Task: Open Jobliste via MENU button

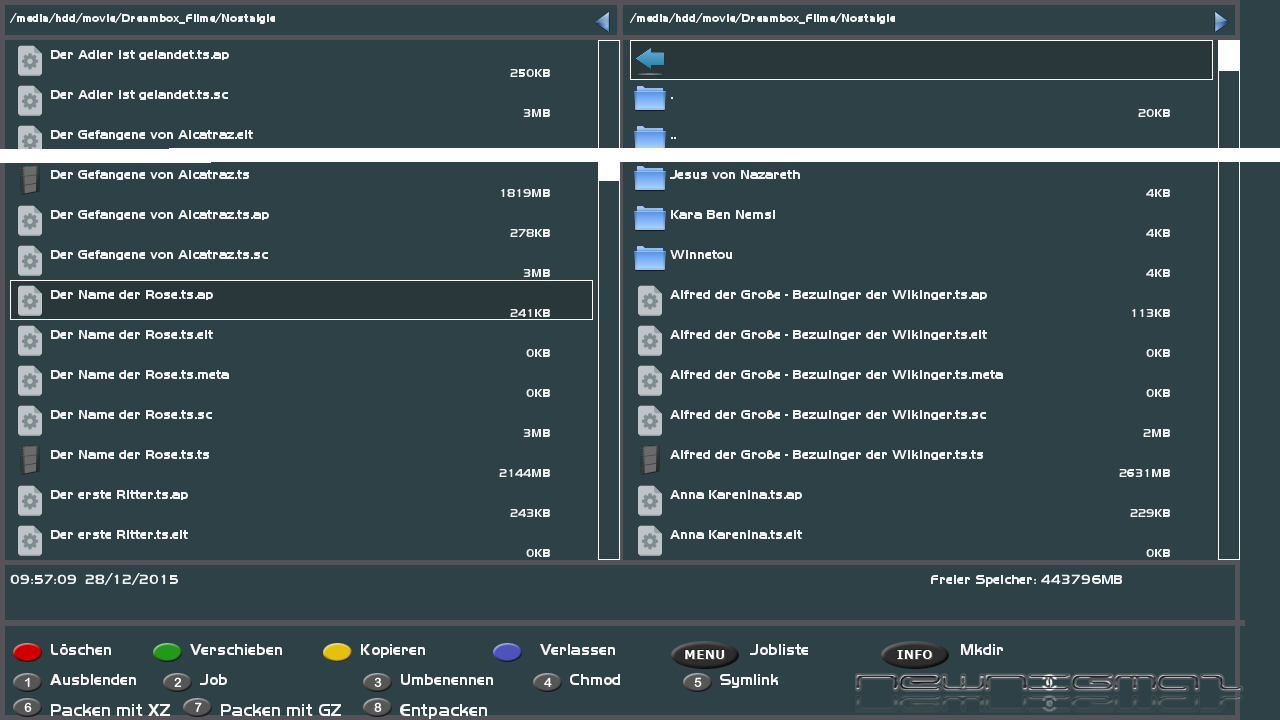Action: pos(704,655)
